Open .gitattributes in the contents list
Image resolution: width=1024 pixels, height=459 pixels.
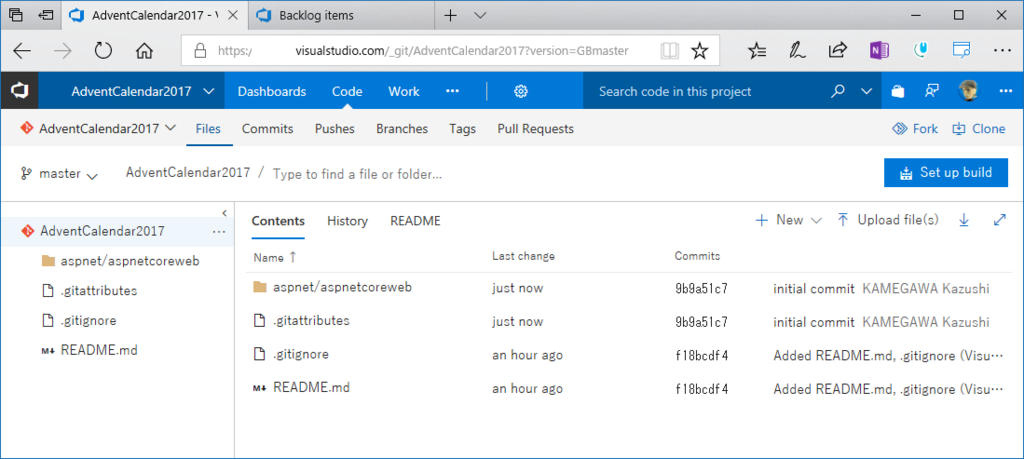[x=312, y=321]
